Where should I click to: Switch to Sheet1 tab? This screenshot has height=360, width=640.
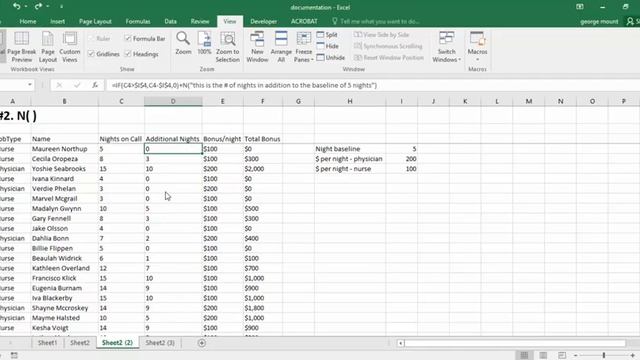pyautogui.click(x=48, y=343)
